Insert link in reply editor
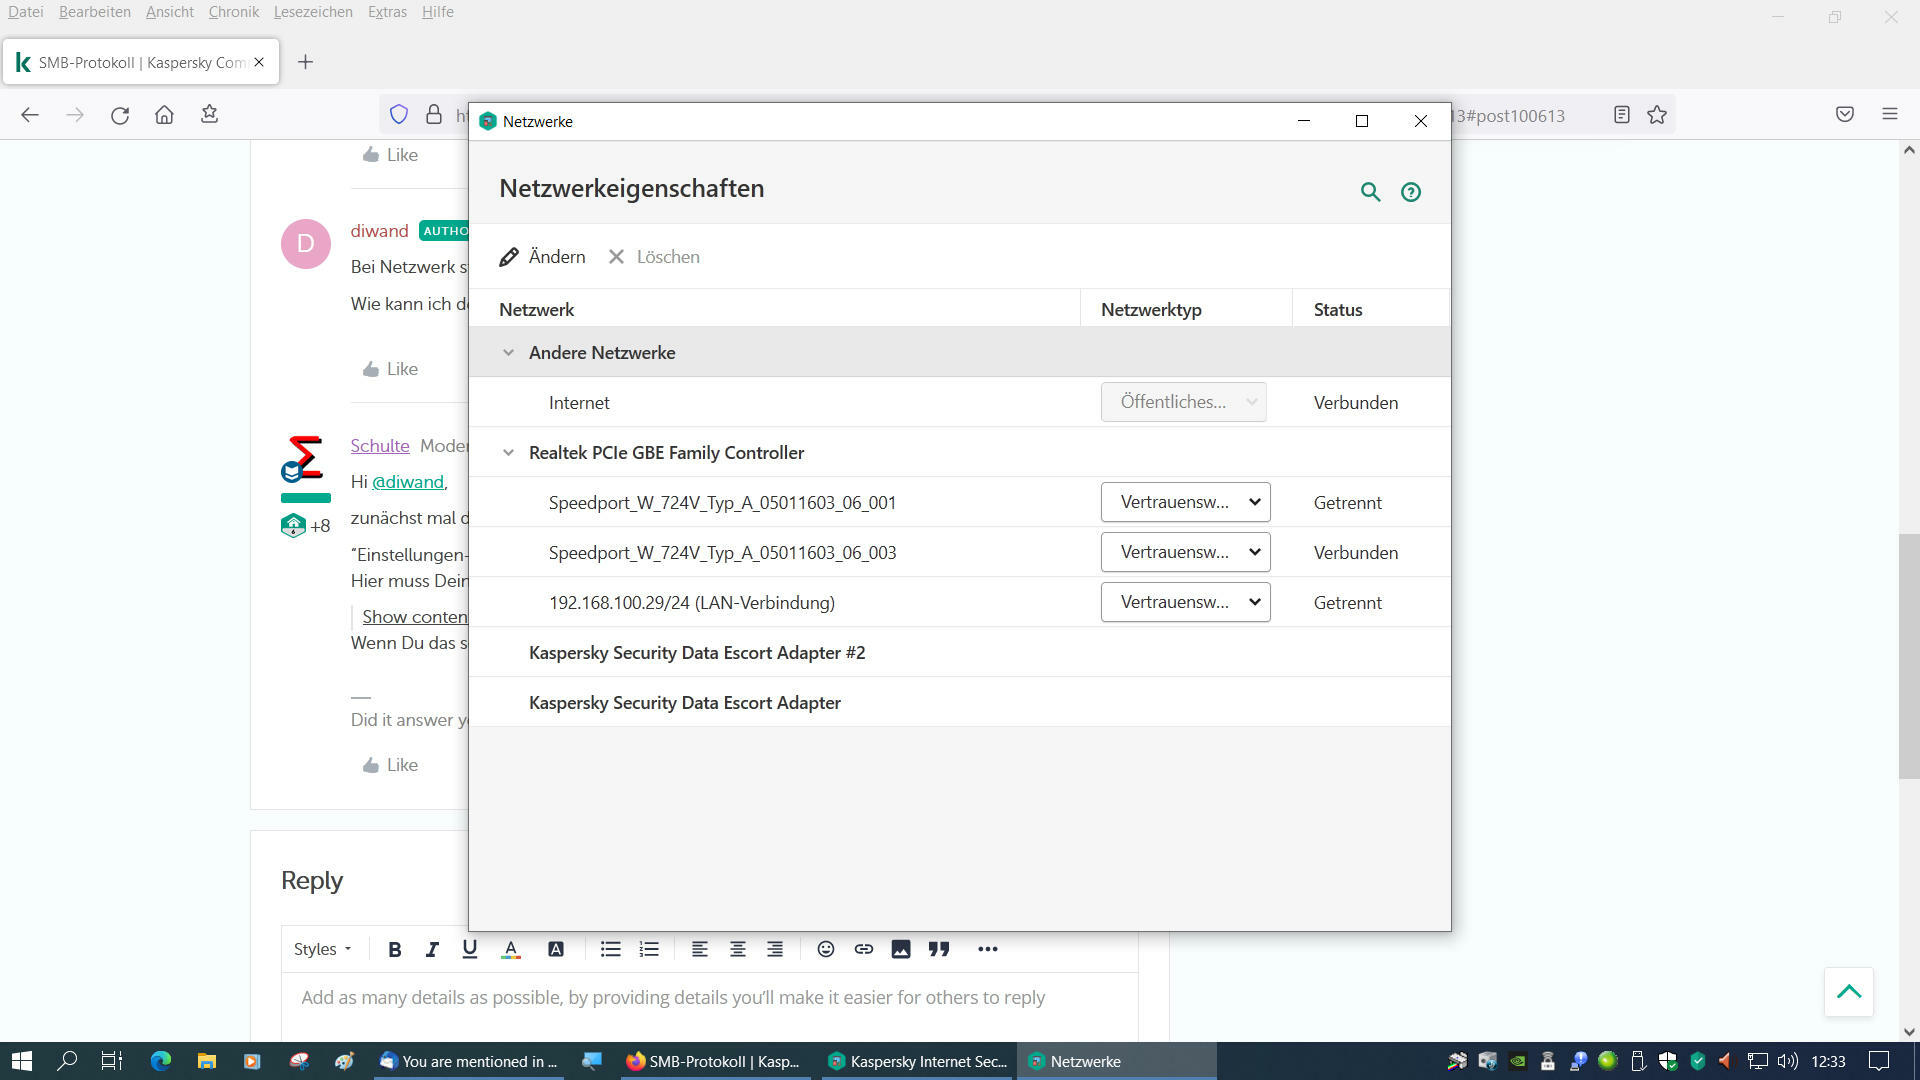The height and width of the screenshot is (1080, 1920). tap(864, 949)
